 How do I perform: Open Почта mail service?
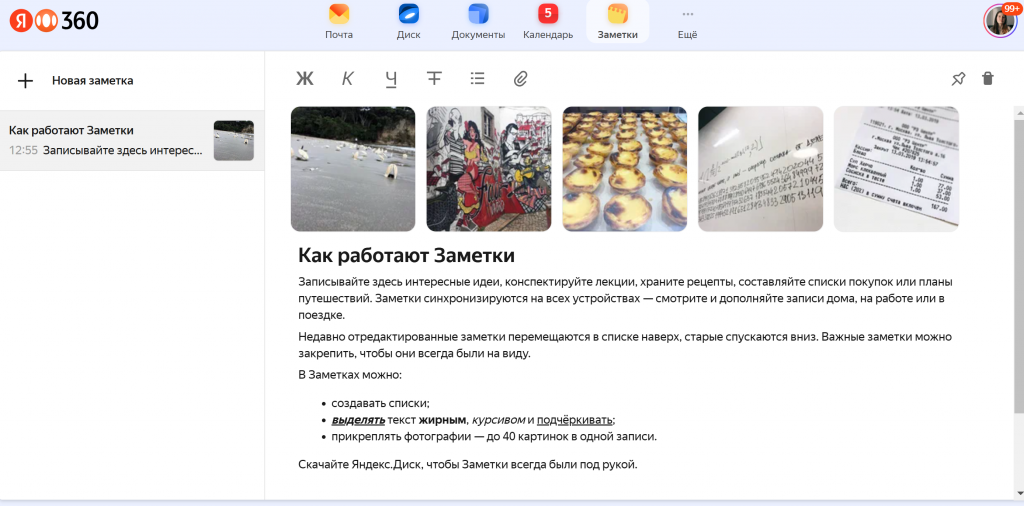tap(339, 22)
